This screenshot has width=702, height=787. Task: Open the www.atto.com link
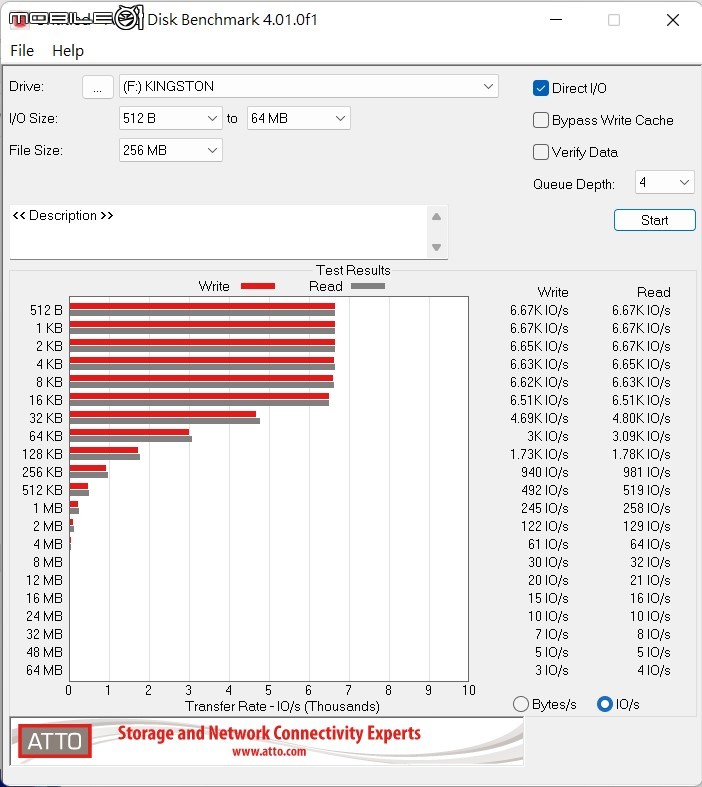point(269,751)
